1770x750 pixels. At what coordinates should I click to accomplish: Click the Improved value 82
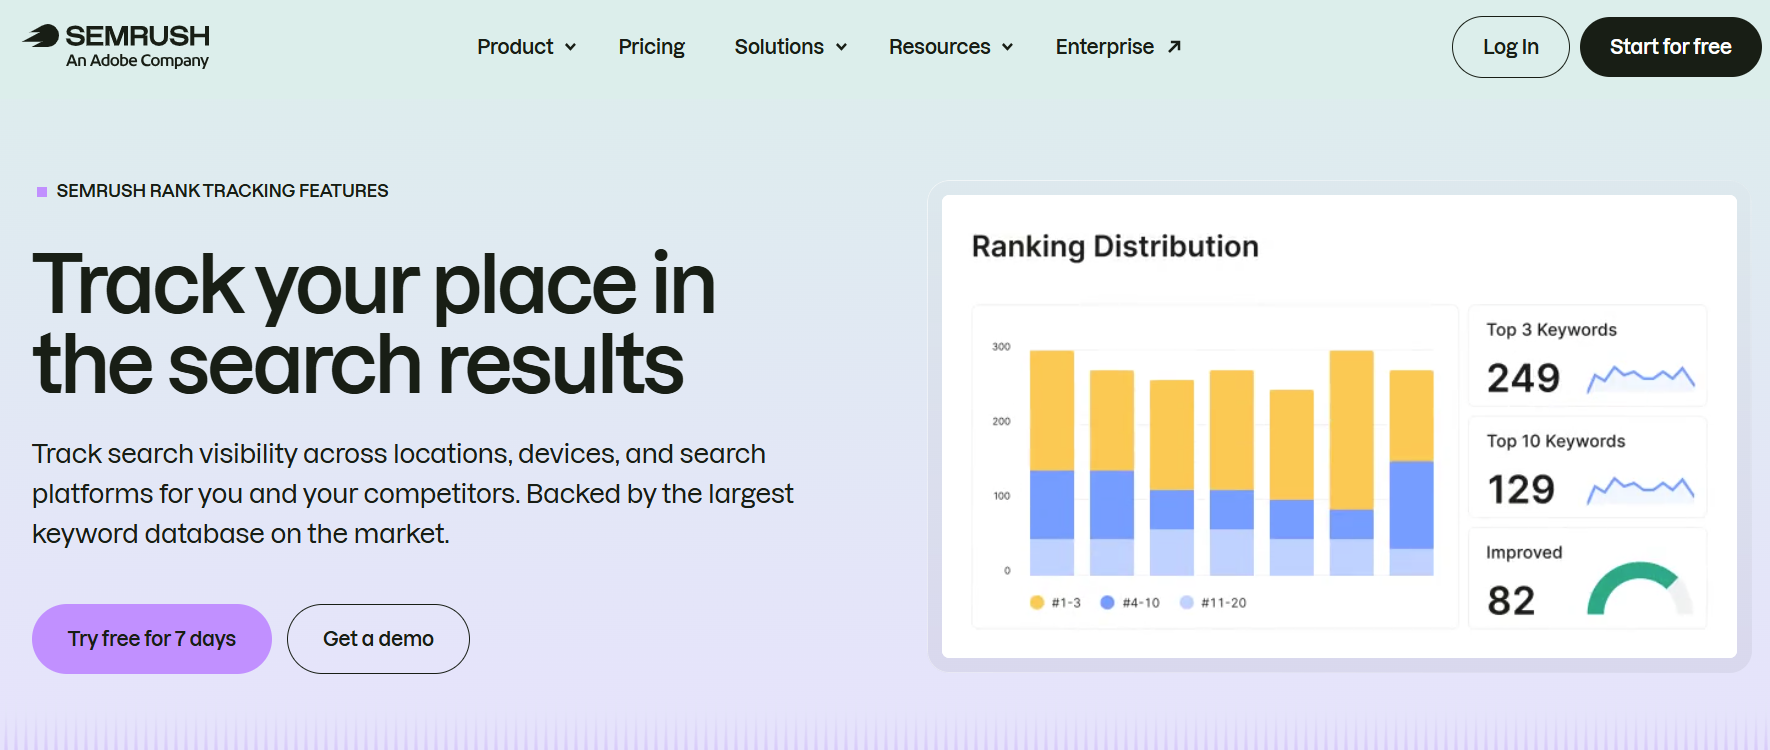[1511, 600]
